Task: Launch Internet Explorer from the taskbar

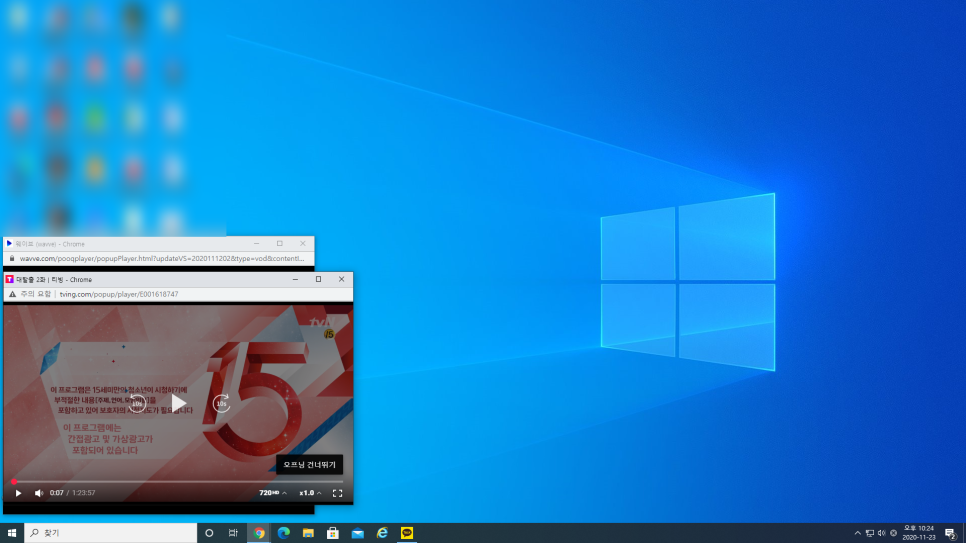Action: (x=382, y=533)
